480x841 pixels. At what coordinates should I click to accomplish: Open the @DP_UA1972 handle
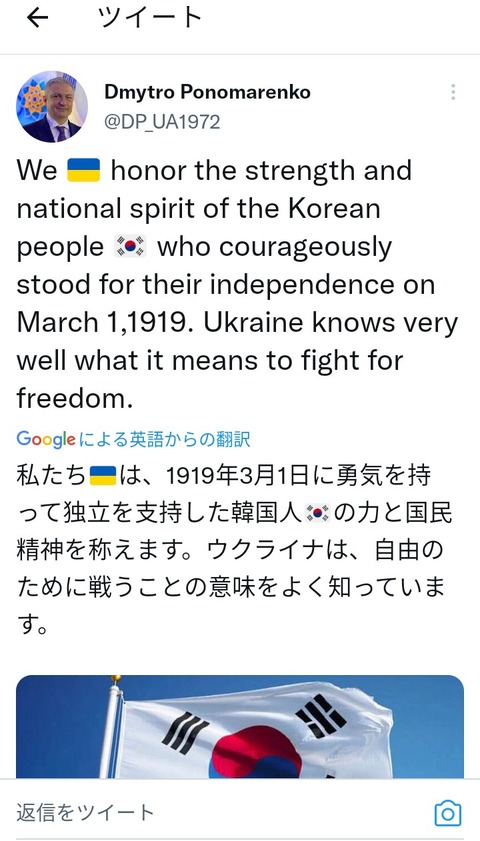(162, 122)
